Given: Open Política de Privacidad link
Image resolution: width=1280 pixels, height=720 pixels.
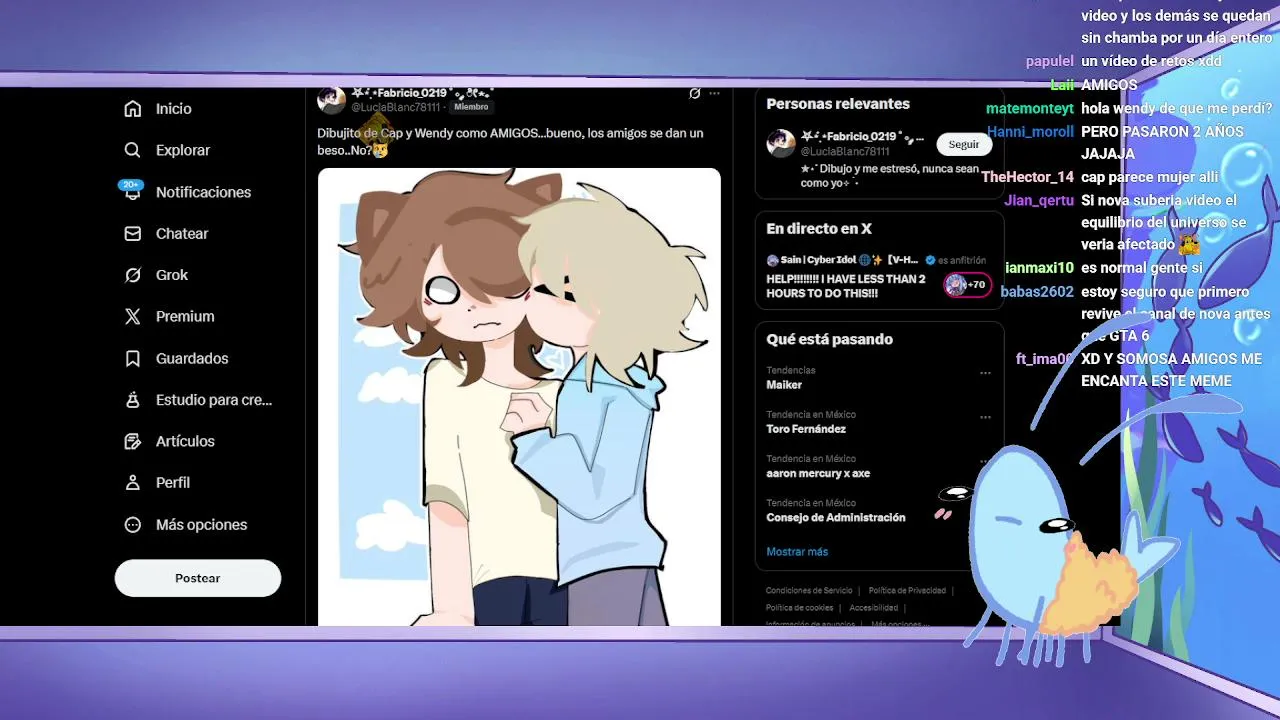Looking at the screenshot, I should (907, 590).
